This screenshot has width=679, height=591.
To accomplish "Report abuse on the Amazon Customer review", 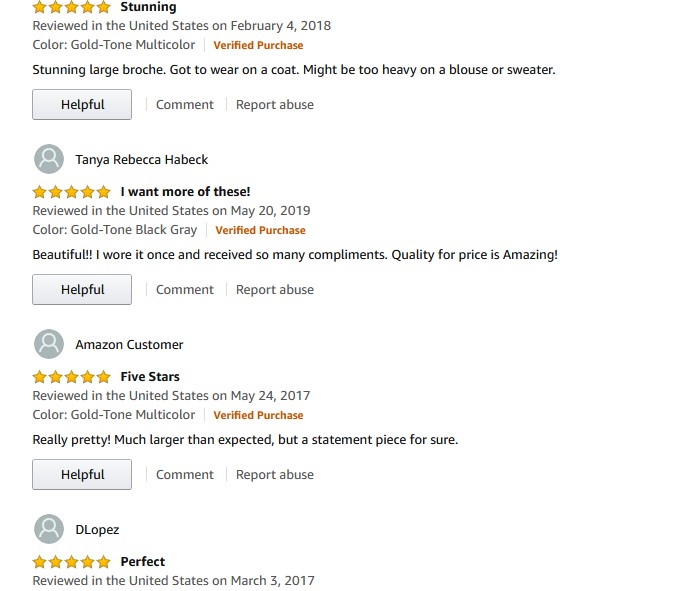I will click(x=275, y=475).
